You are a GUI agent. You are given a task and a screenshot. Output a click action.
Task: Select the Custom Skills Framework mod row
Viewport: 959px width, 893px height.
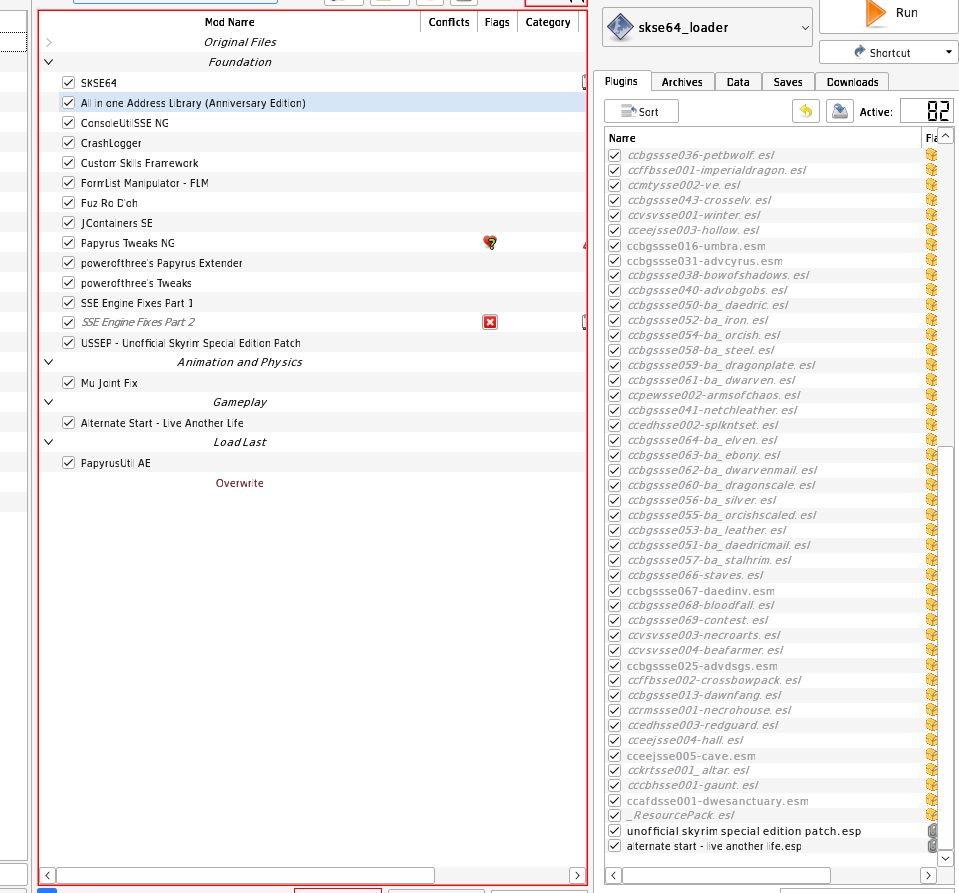(323, 163)
